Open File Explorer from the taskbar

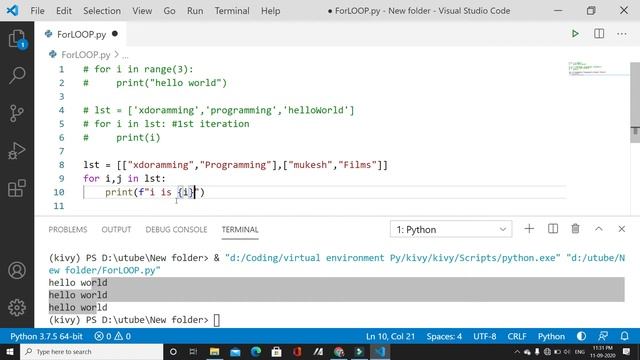pyautogui.click(x=214, y=352)
